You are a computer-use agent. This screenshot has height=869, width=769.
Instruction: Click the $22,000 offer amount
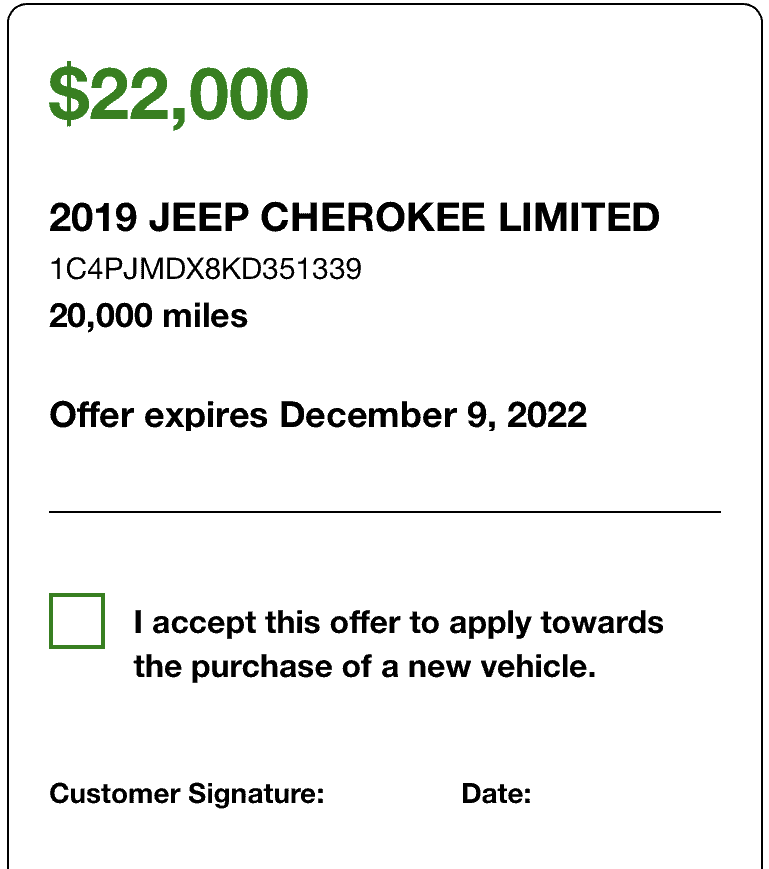point(178,94)
